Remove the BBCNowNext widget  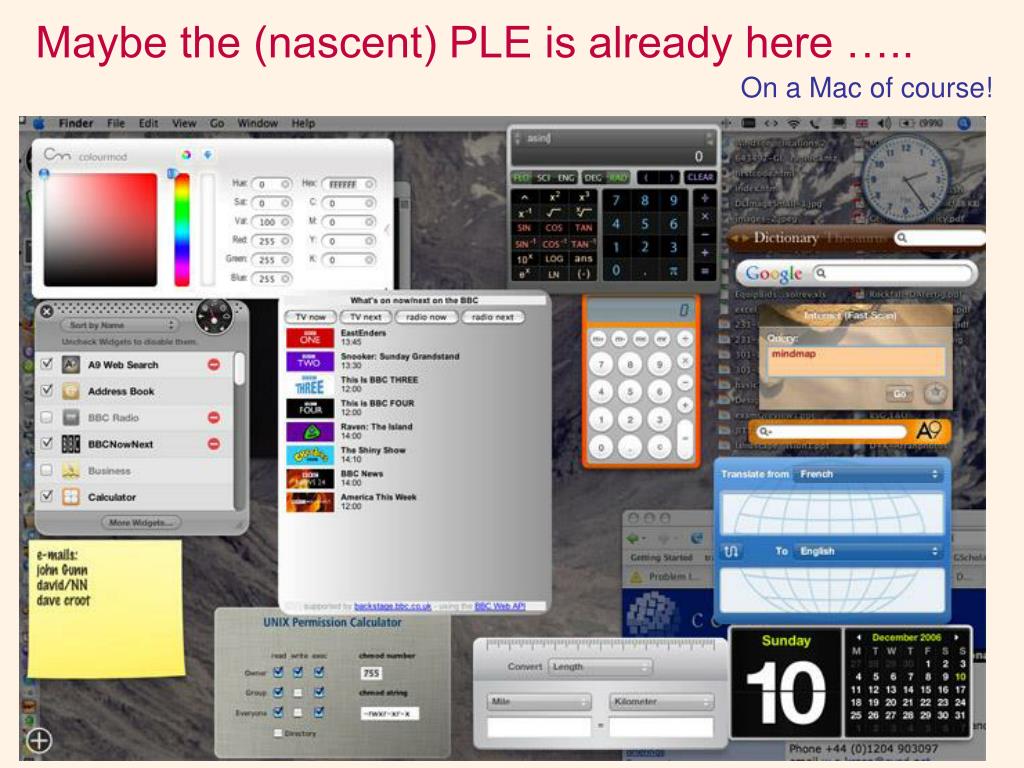coord(214,444)
